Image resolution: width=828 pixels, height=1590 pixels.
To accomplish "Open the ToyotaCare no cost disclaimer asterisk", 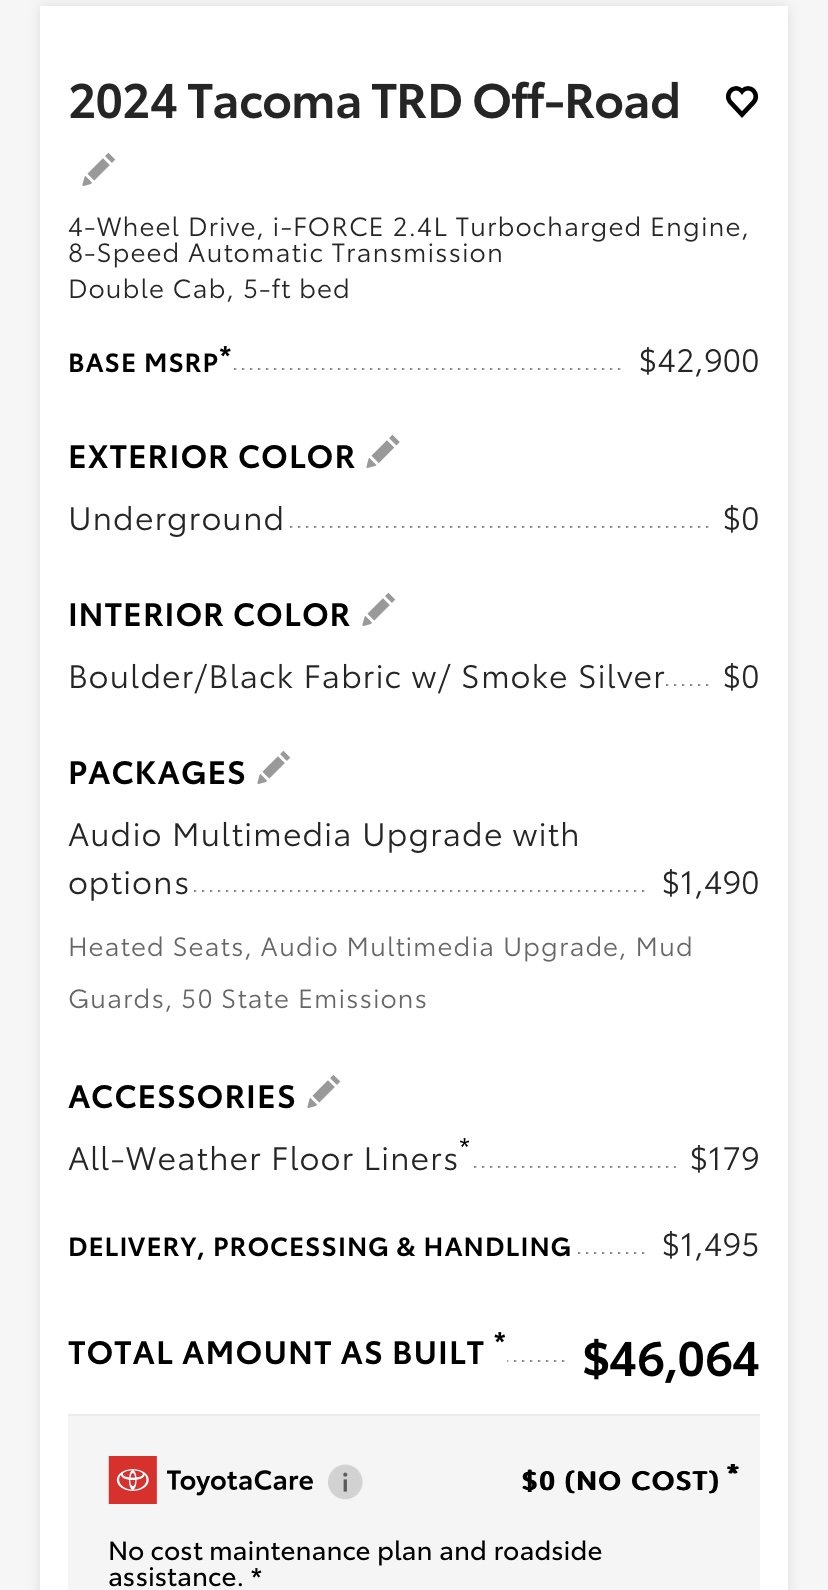I will pyautogui.click(x=733, y=1470).
